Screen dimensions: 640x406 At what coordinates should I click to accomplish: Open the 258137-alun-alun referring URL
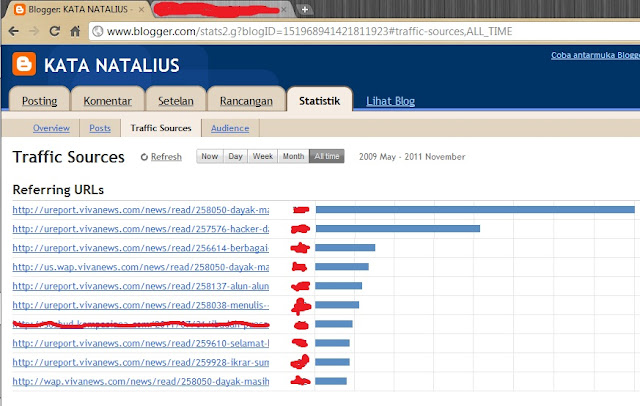[x=141, y=286]
